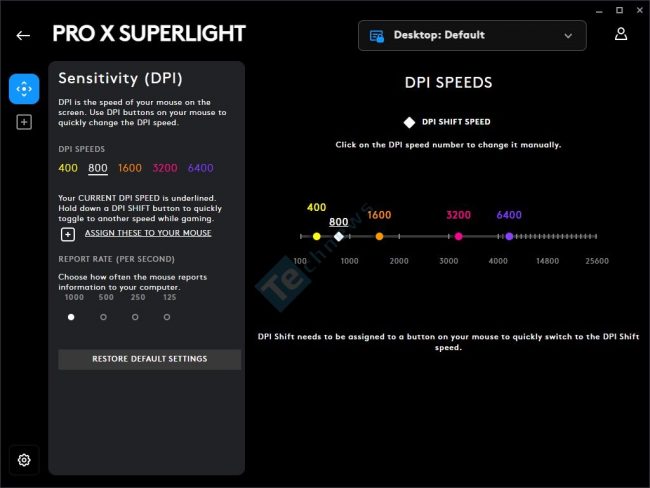The width and height of the screenshot is (650, 488).
Task: Select the 500 report rate option
Action: [103, 317]
